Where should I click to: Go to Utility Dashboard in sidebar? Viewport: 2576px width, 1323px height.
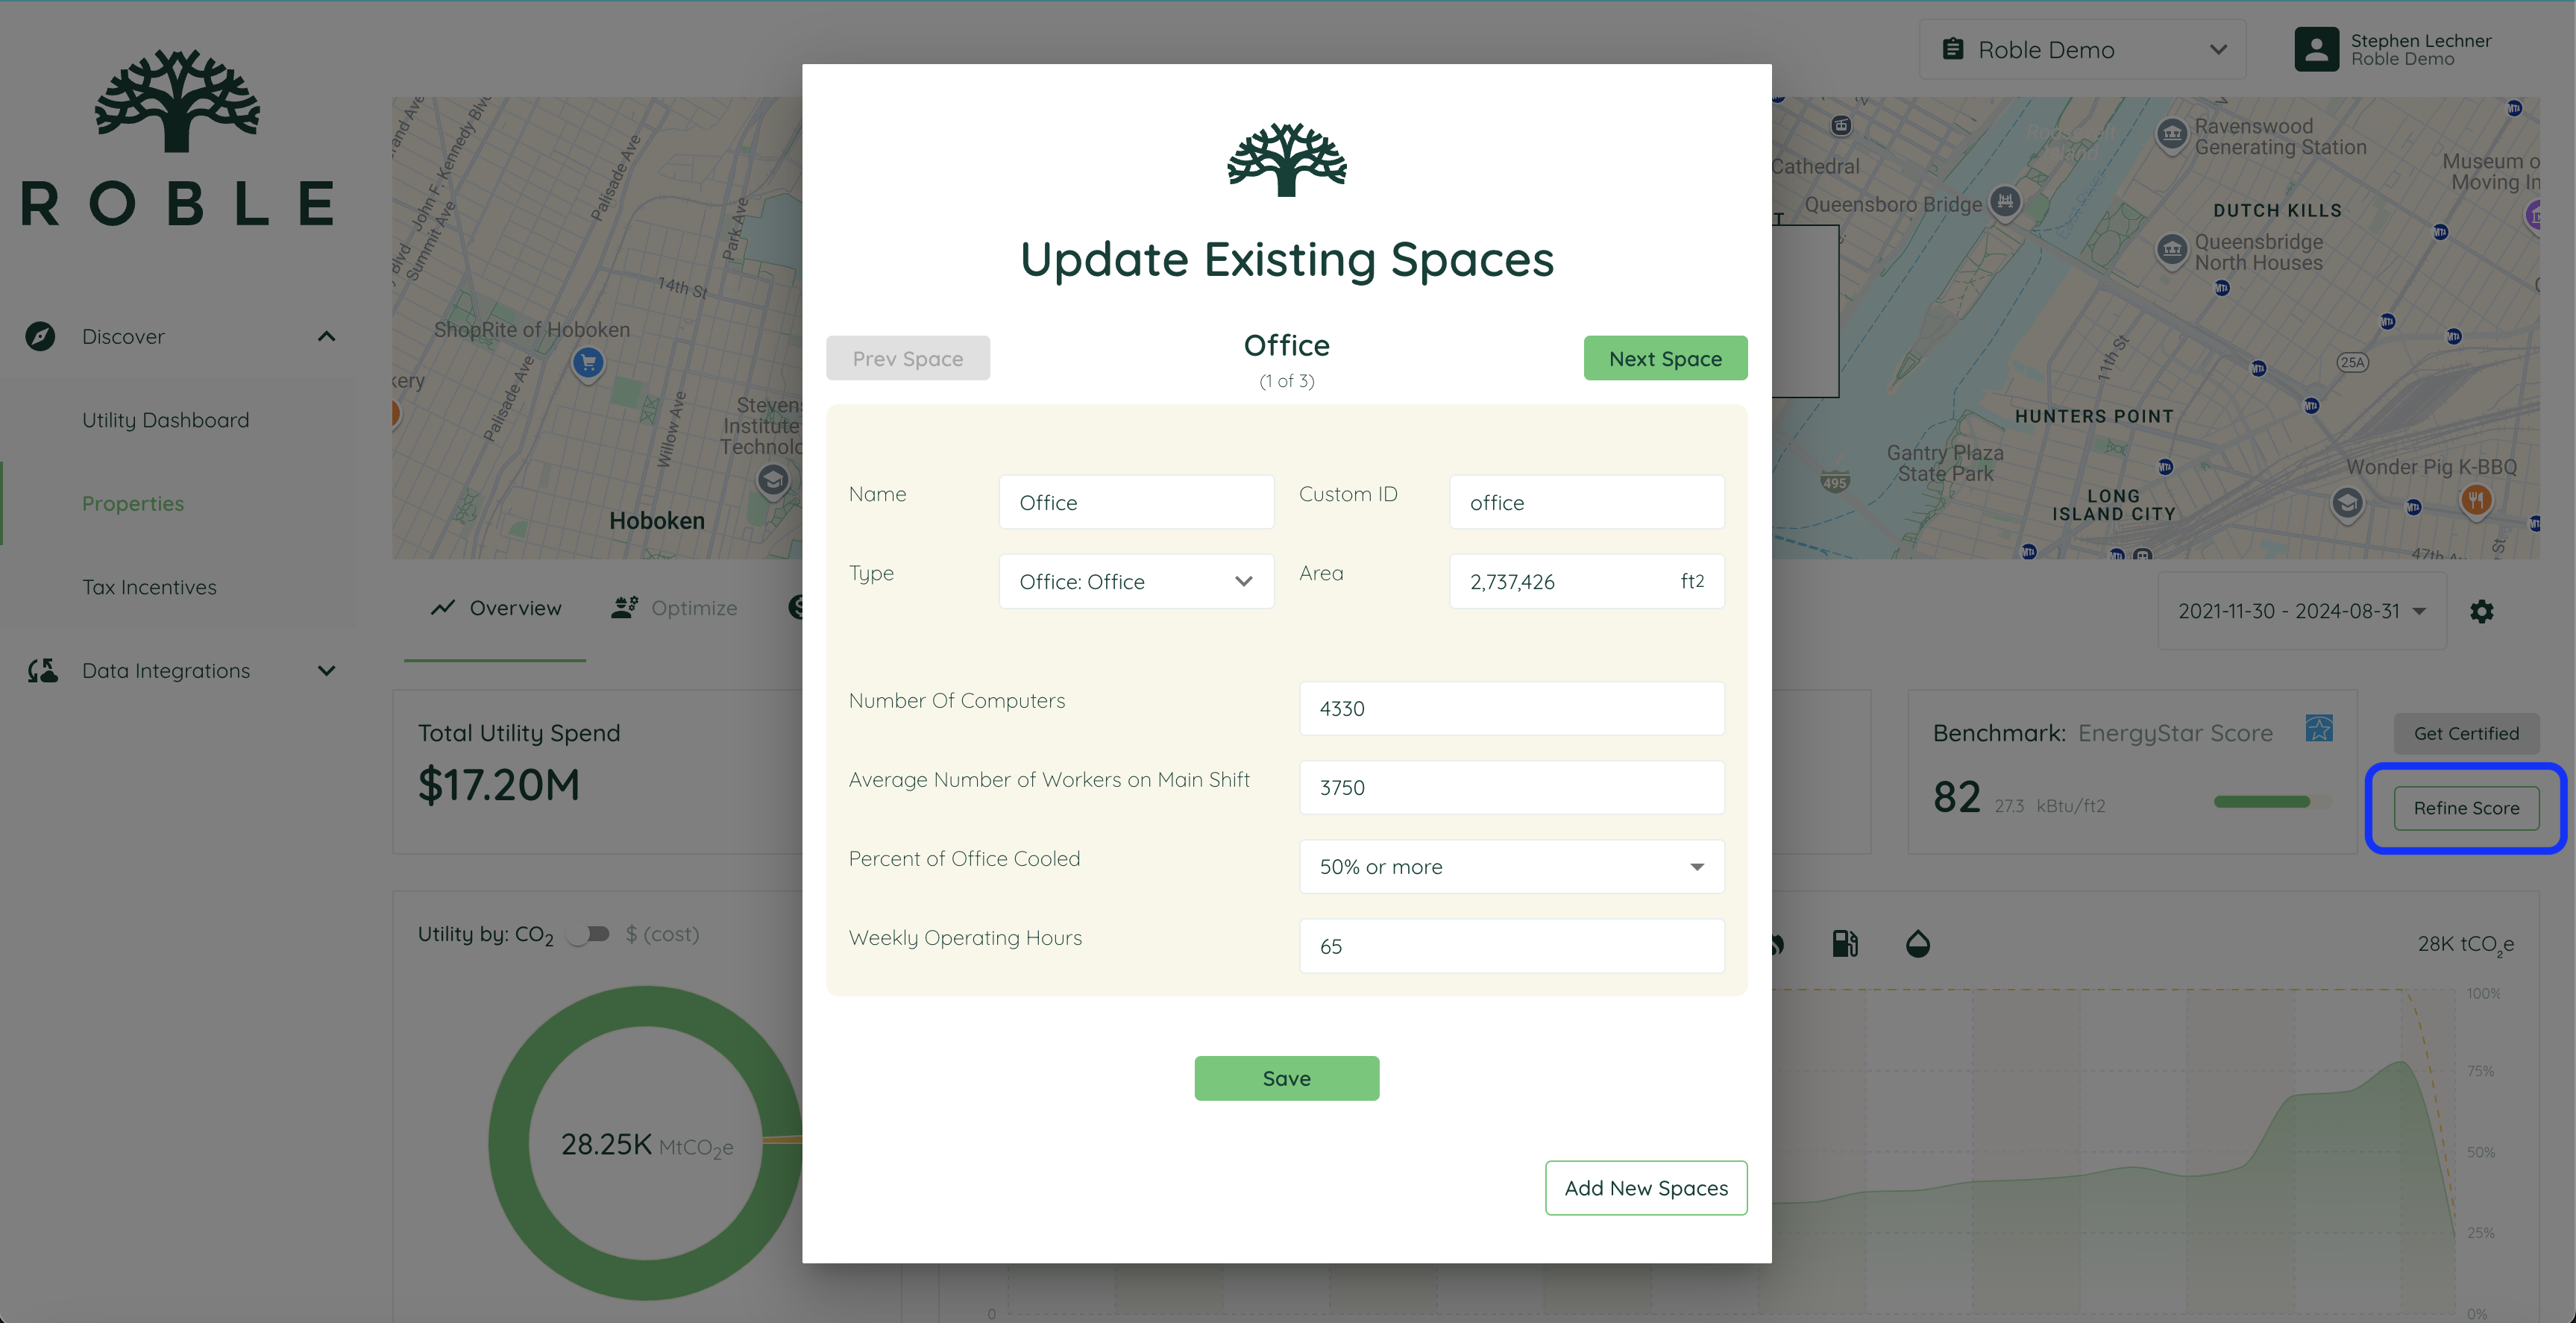tap(165, 420)
